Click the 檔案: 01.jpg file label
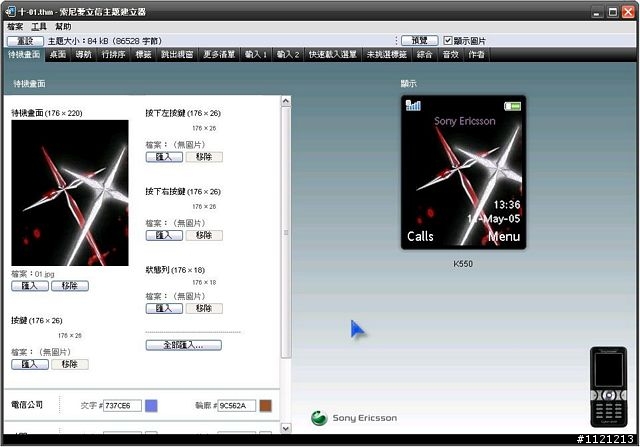Image resolution: width=640 pixels, height=447 pixels. coord(33,274)
